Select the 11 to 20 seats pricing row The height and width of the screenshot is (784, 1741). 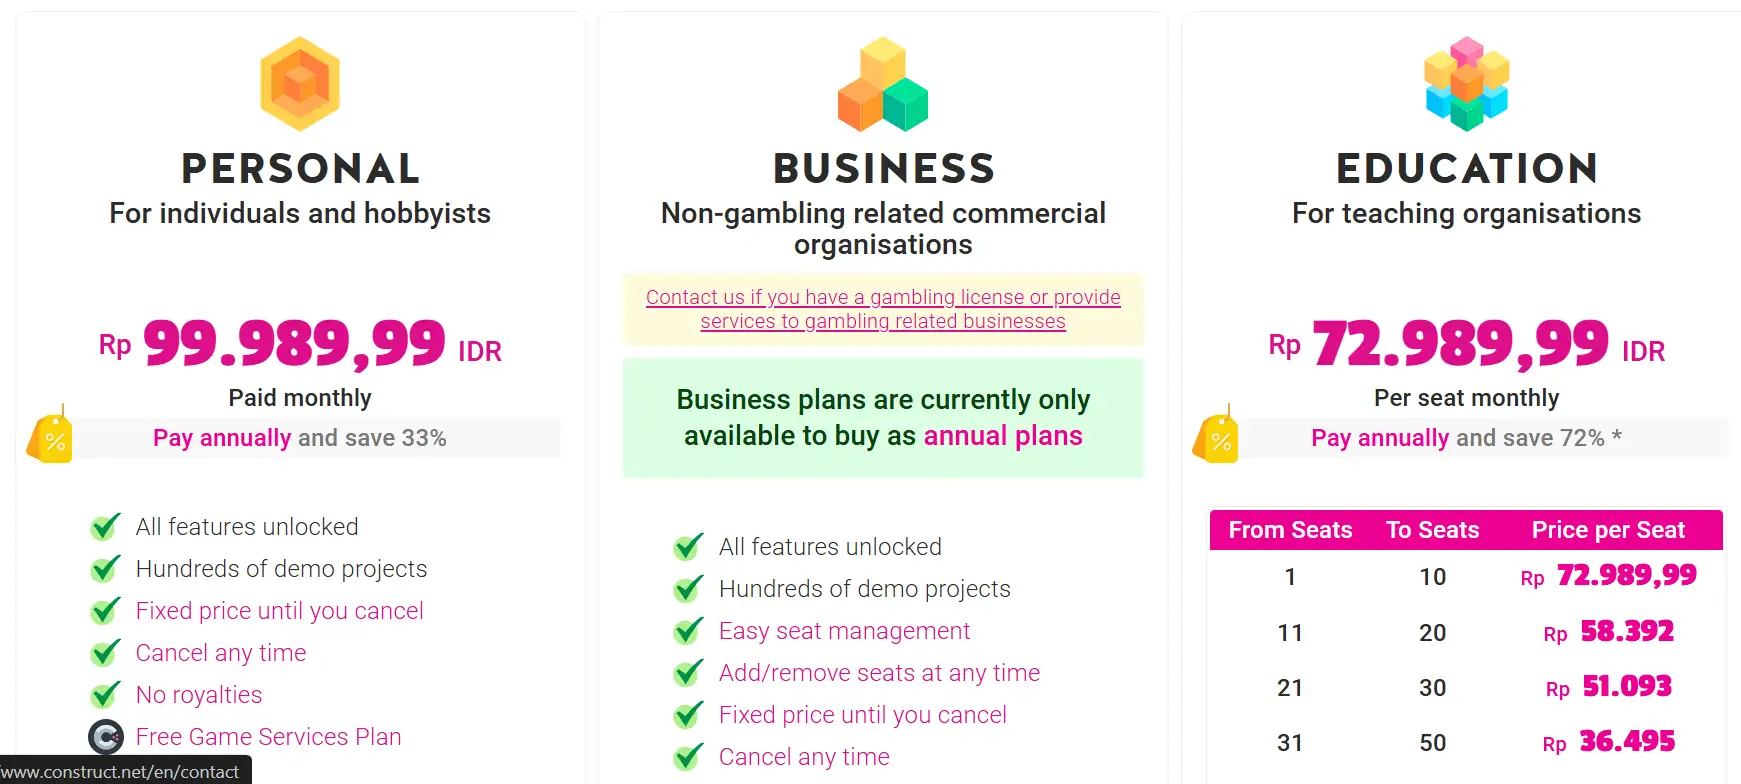[1466, 633]
